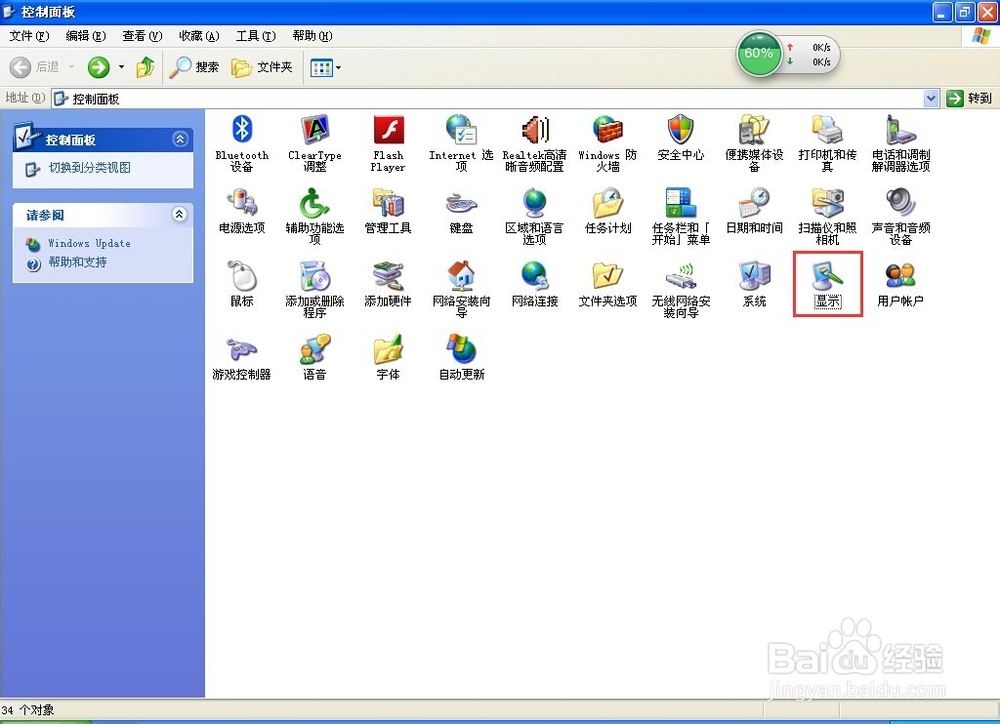Open the 查看(V) menu
The height and width of the screenshot is (724, 1000).
142,36
